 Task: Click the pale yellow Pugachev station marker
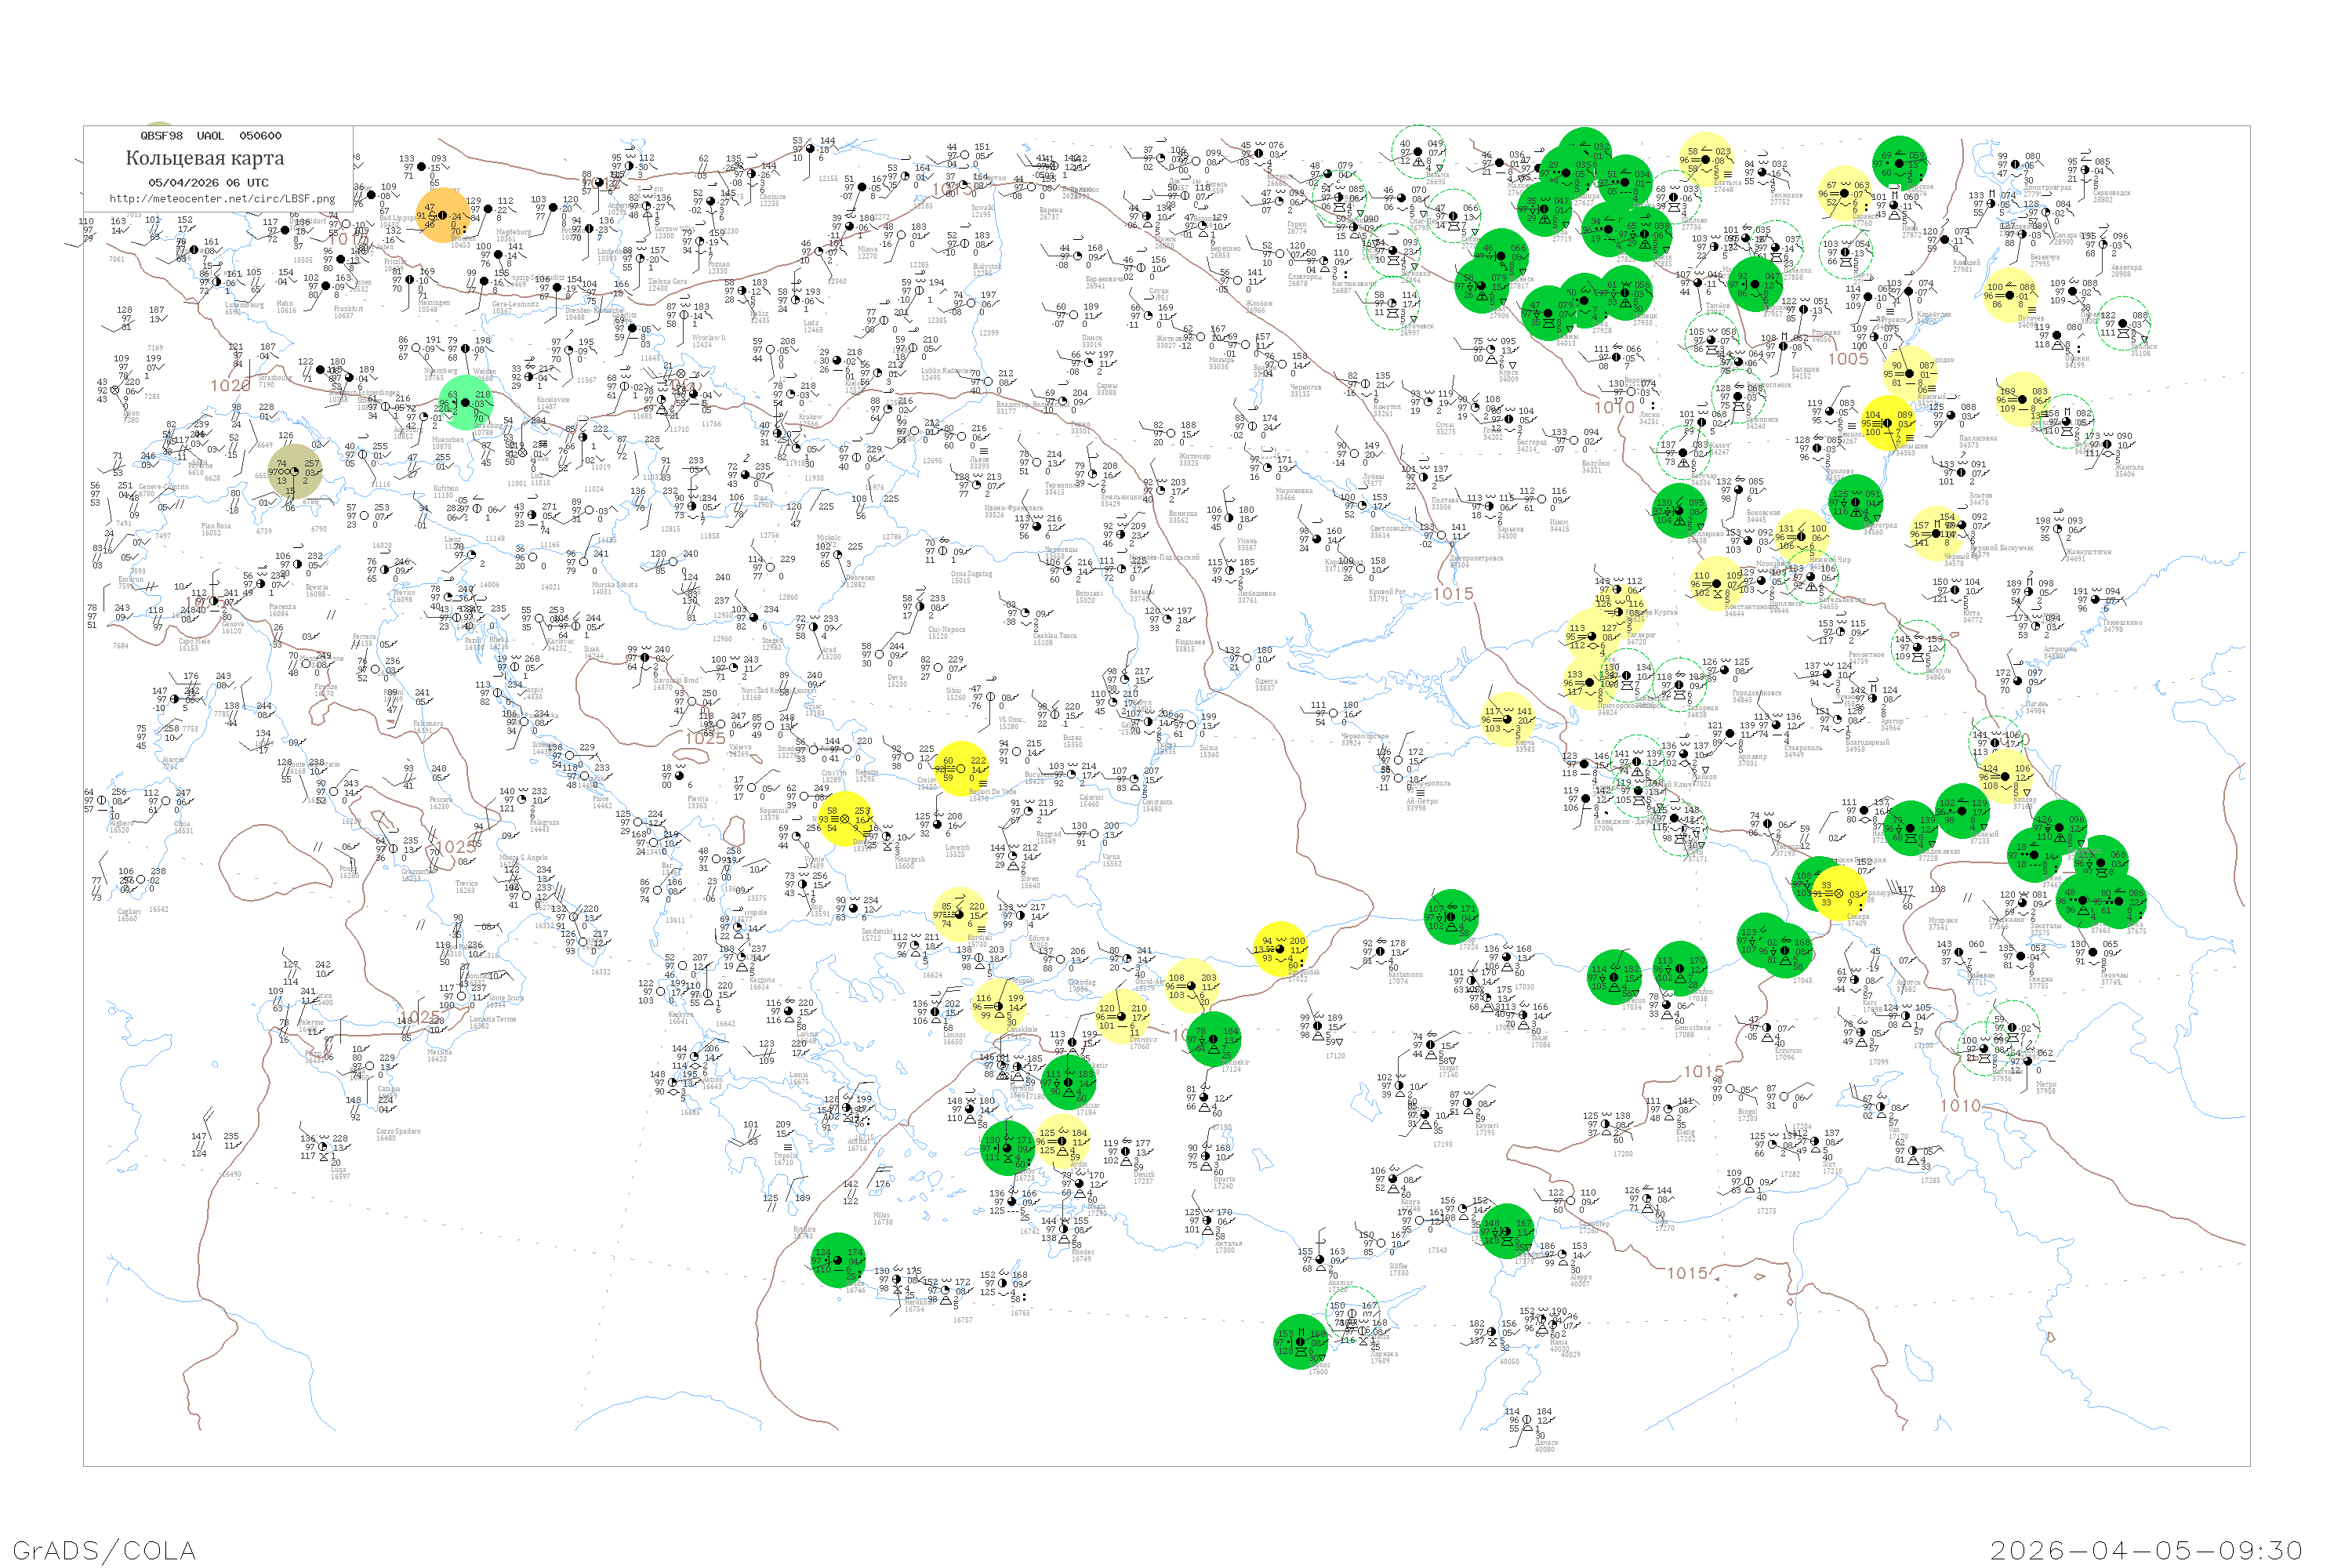click(2010, 296)
